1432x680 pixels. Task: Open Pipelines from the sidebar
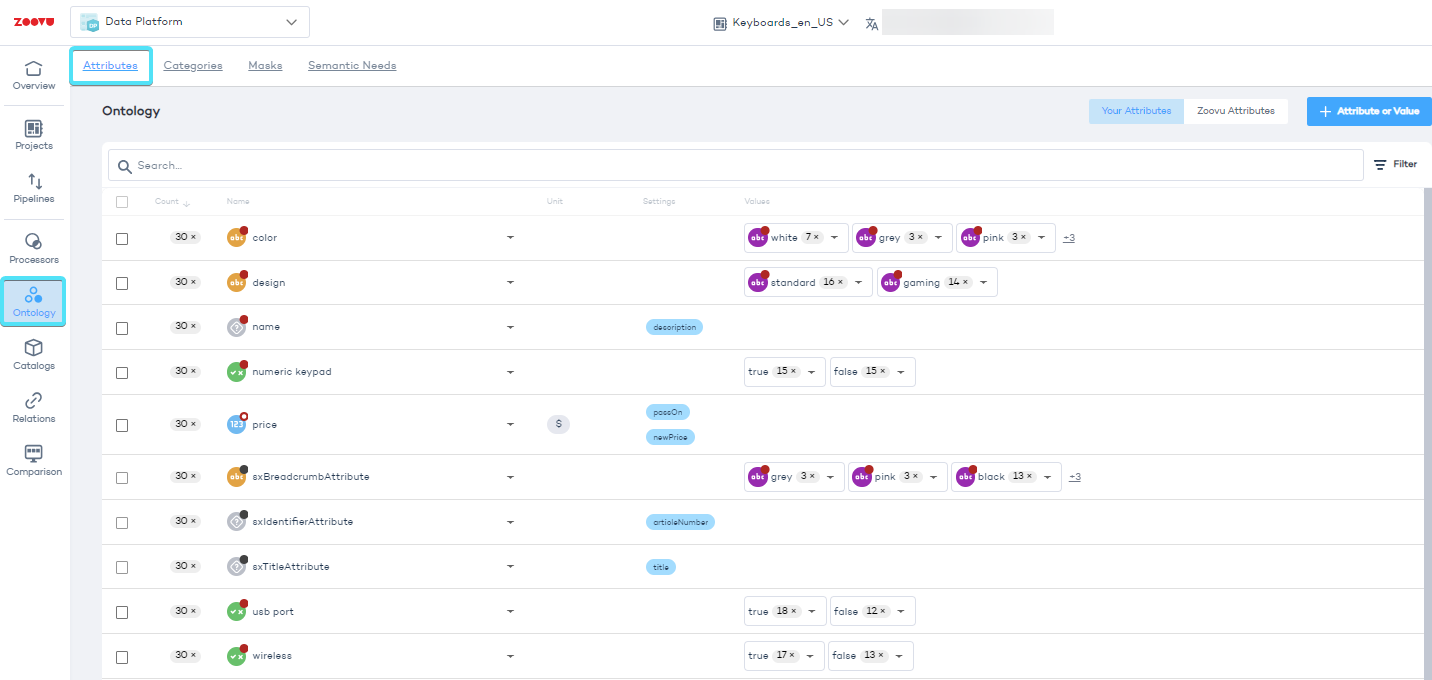click(34, 188)
